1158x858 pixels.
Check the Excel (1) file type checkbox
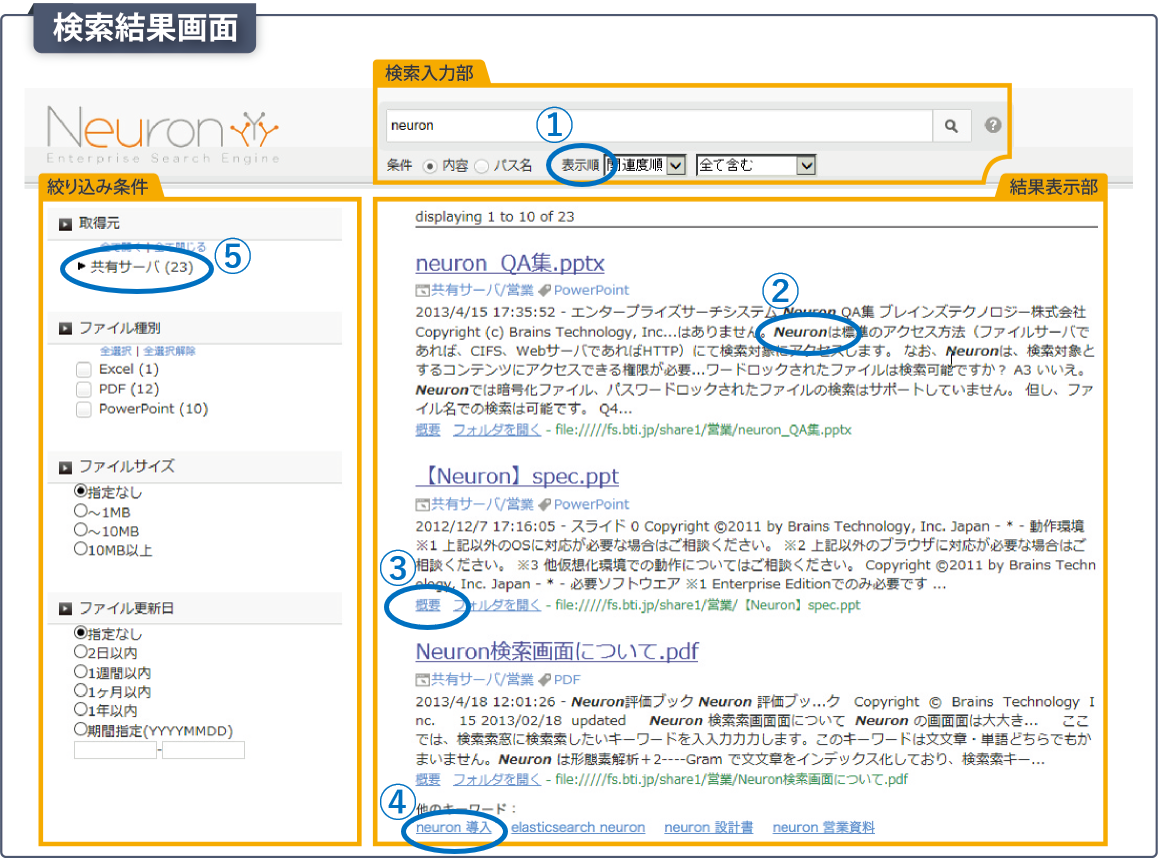[x=84, y=370]
